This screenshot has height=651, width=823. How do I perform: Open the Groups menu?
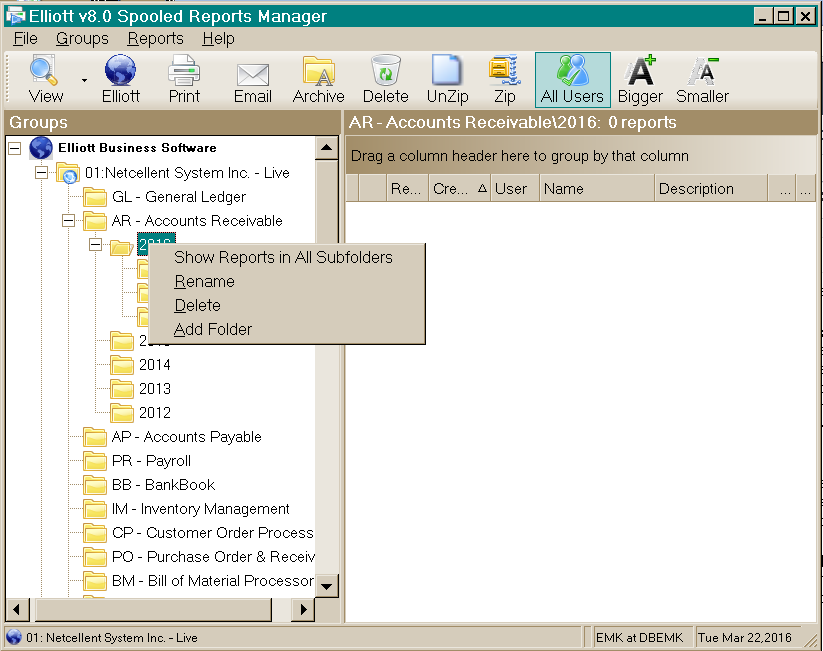[82, 38]
